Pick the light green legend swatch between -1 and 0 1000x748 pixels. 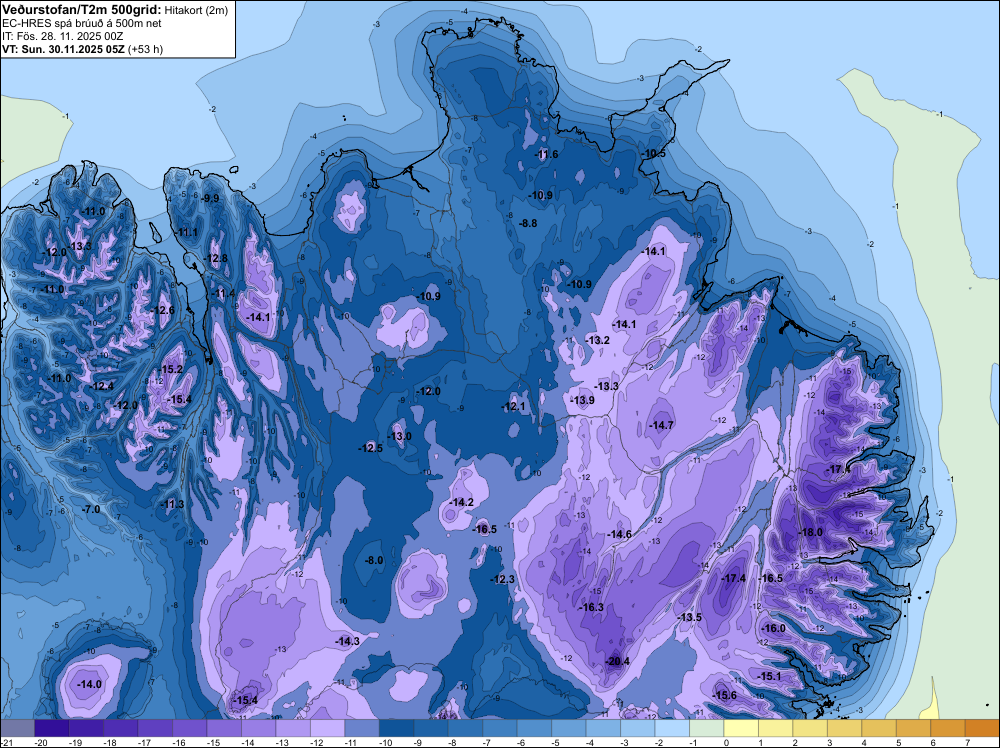[x=706, y=728]
